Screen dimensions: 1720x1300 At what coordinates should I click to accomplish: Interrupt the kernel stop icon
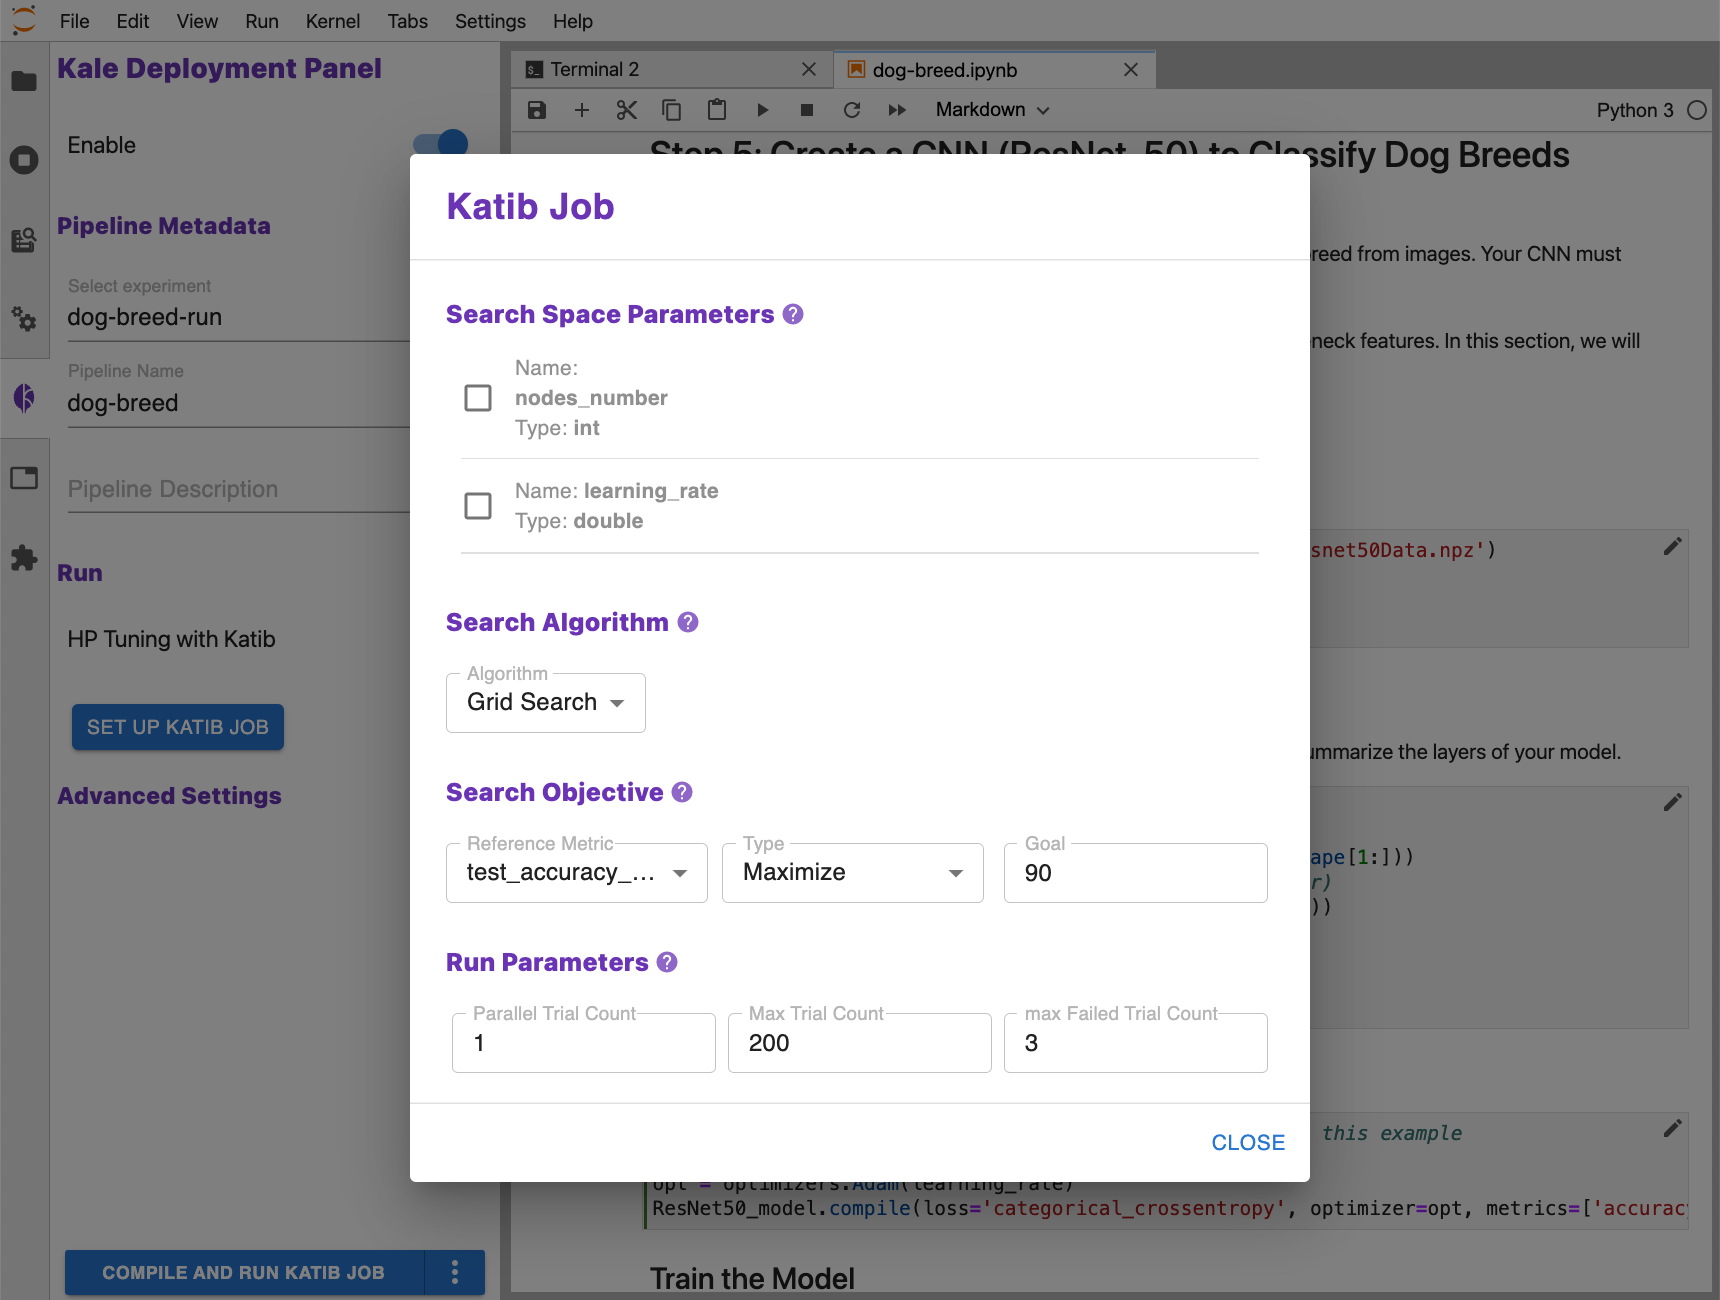pos(807,110)
